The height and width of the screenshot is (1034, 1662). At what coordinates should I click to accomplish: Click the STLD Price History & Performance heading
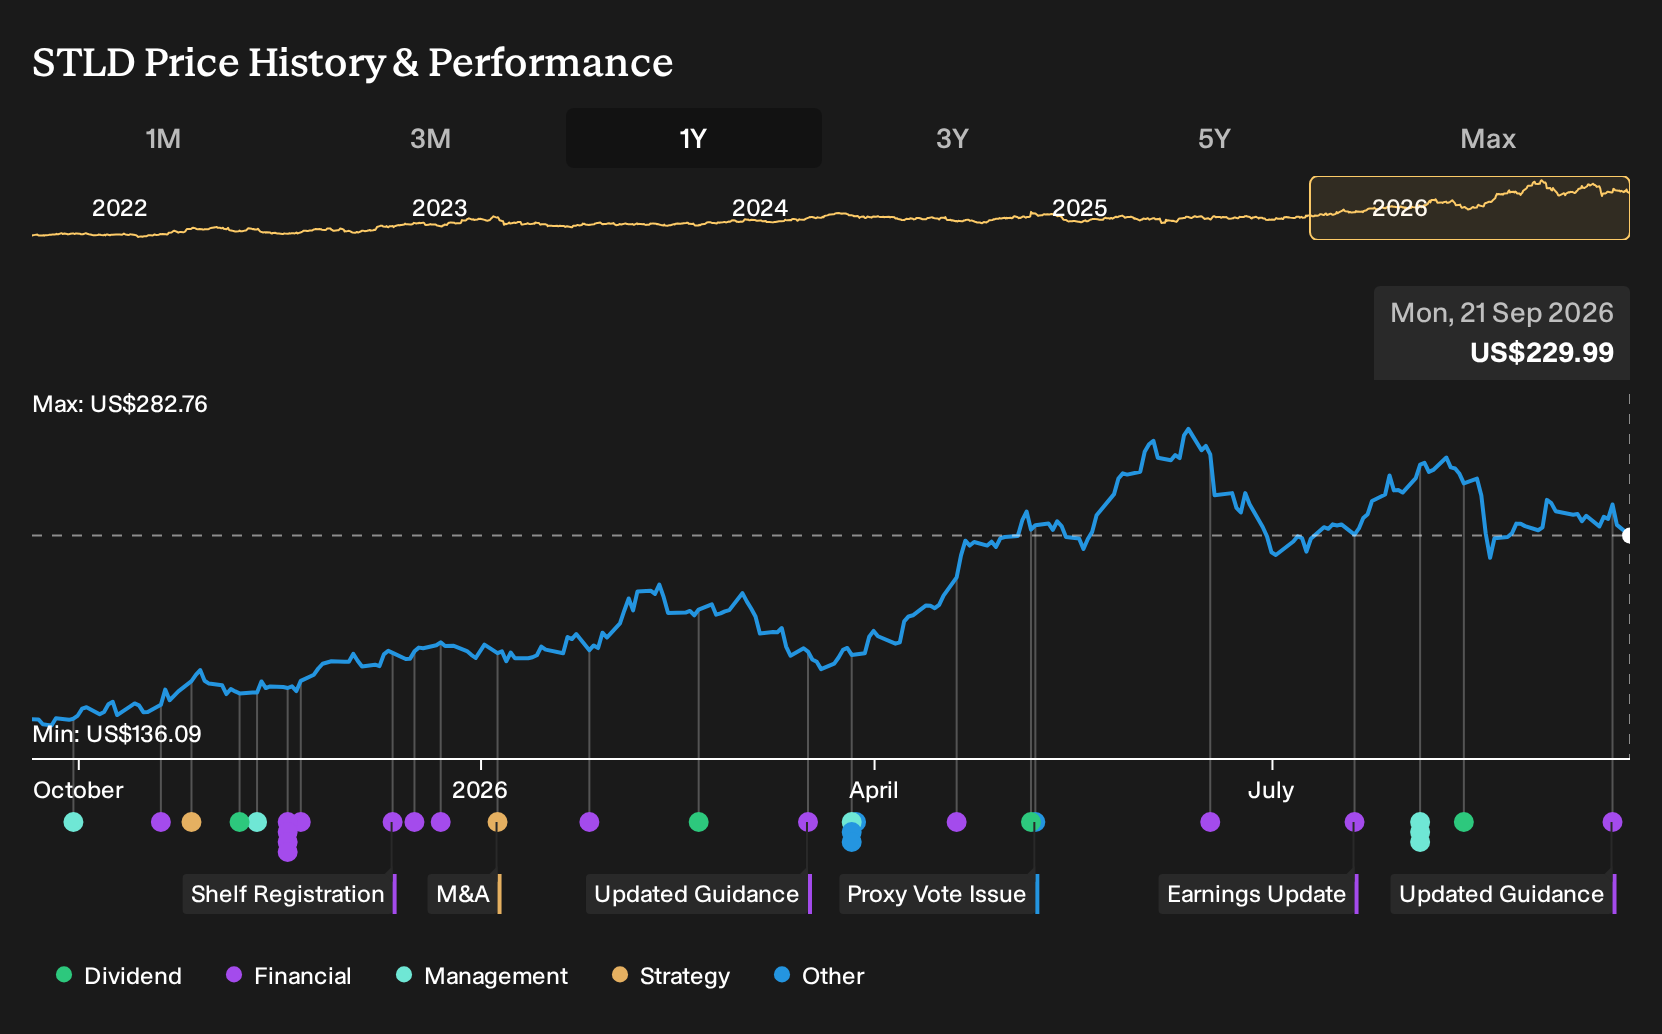pos(353,62)
